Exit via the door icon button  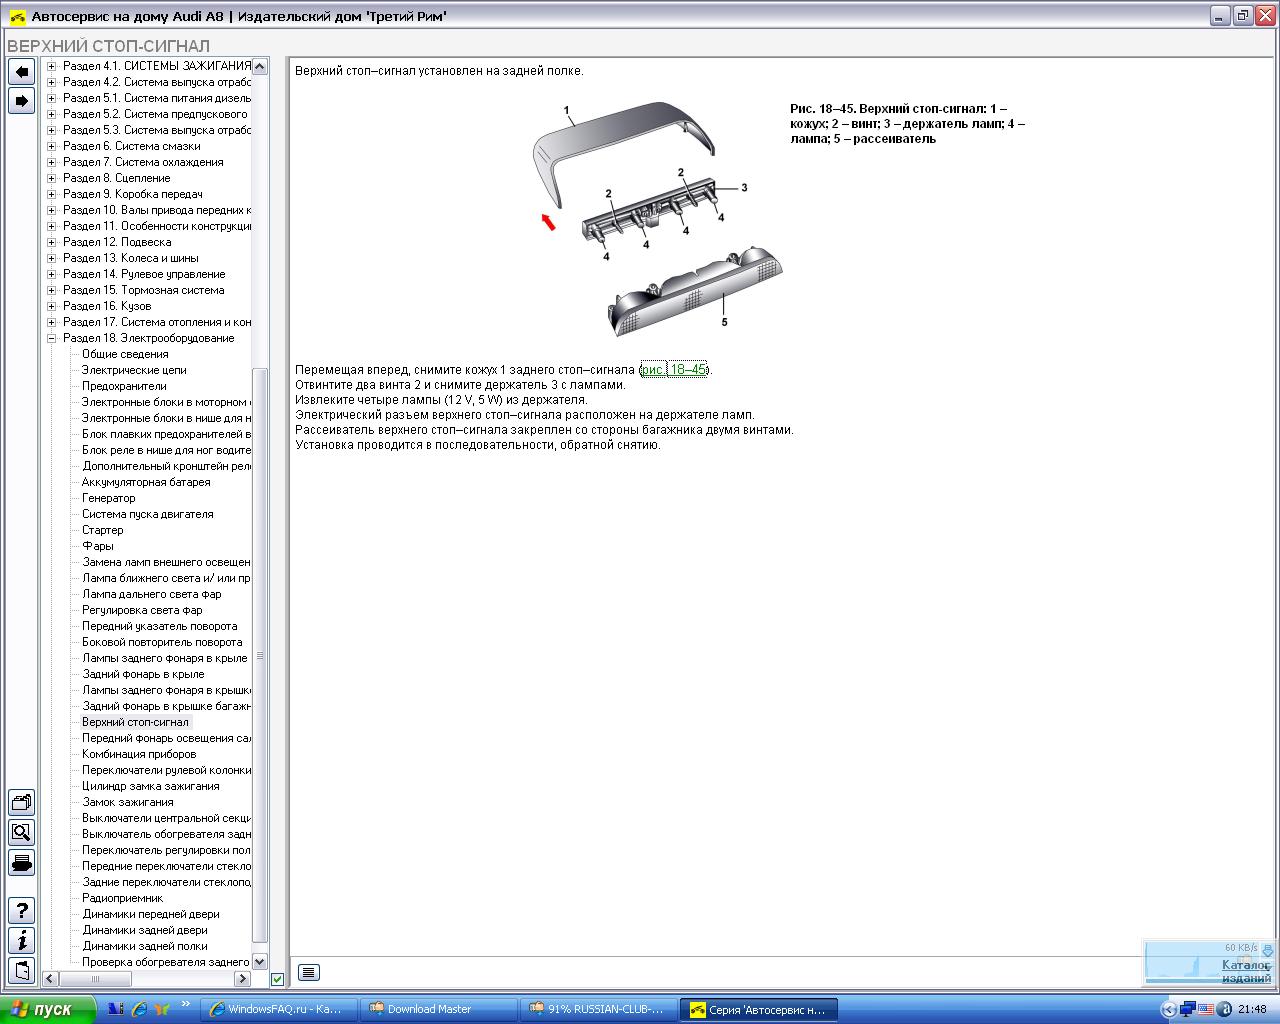tap(21, 970)
